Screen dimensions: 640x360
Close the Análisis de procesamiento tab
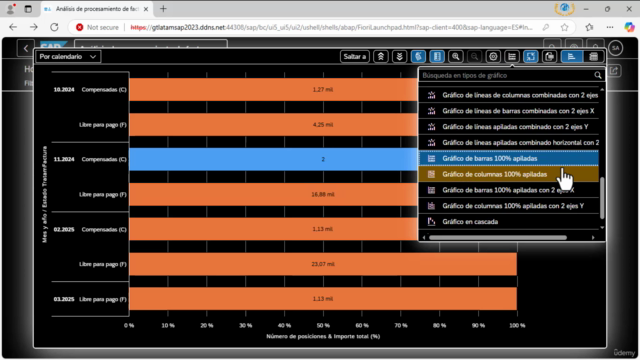146,9
